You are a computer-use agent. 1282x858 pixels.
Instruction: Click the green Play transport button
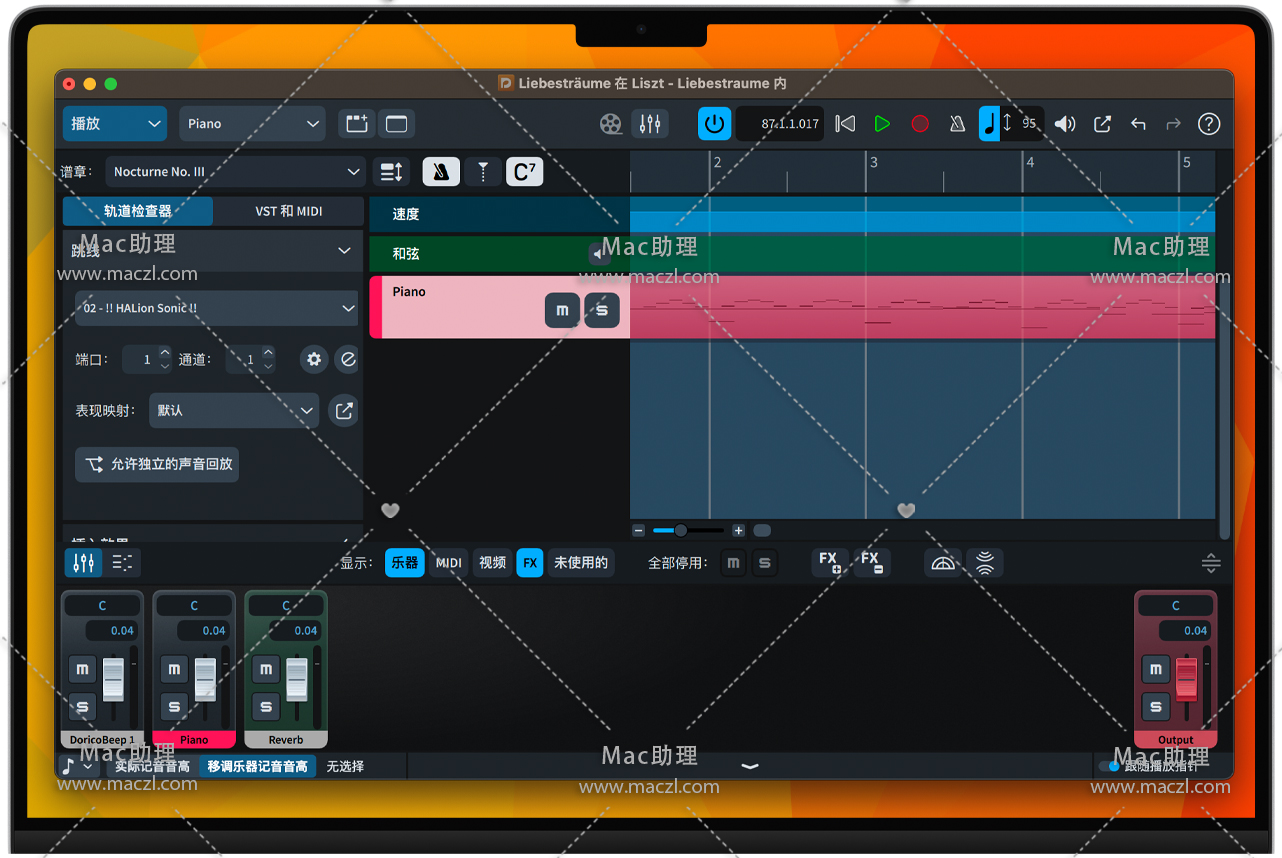(882, 124)
